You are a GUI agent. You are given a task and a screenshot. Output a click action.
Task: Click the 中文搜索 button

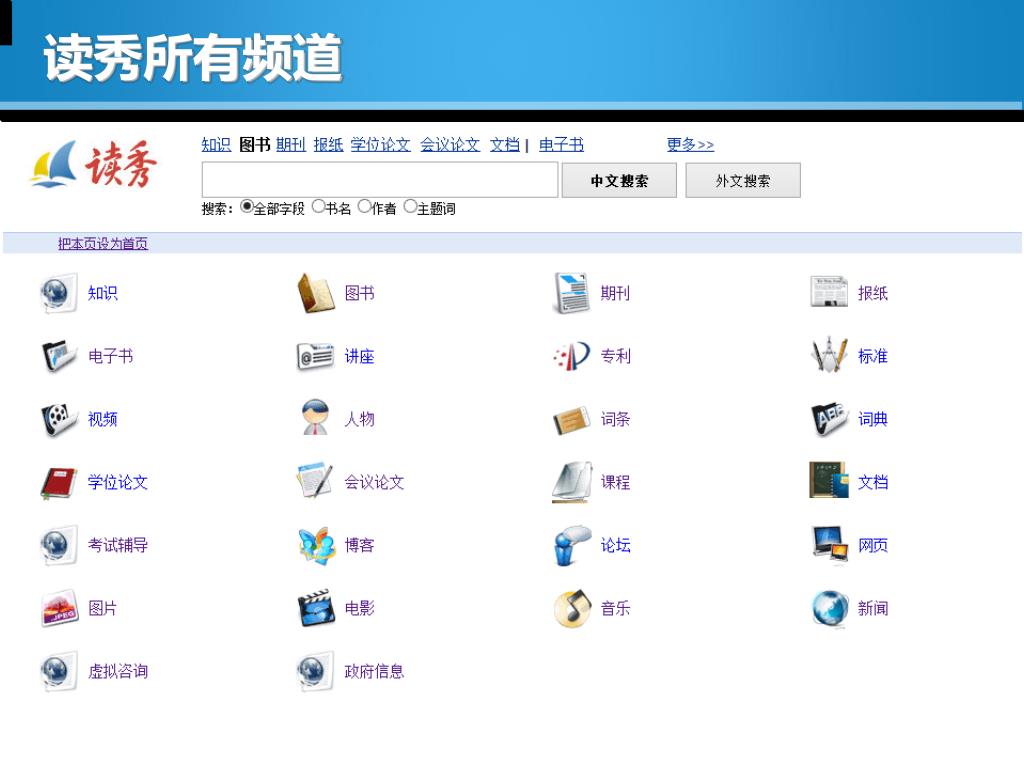point(619,180)
